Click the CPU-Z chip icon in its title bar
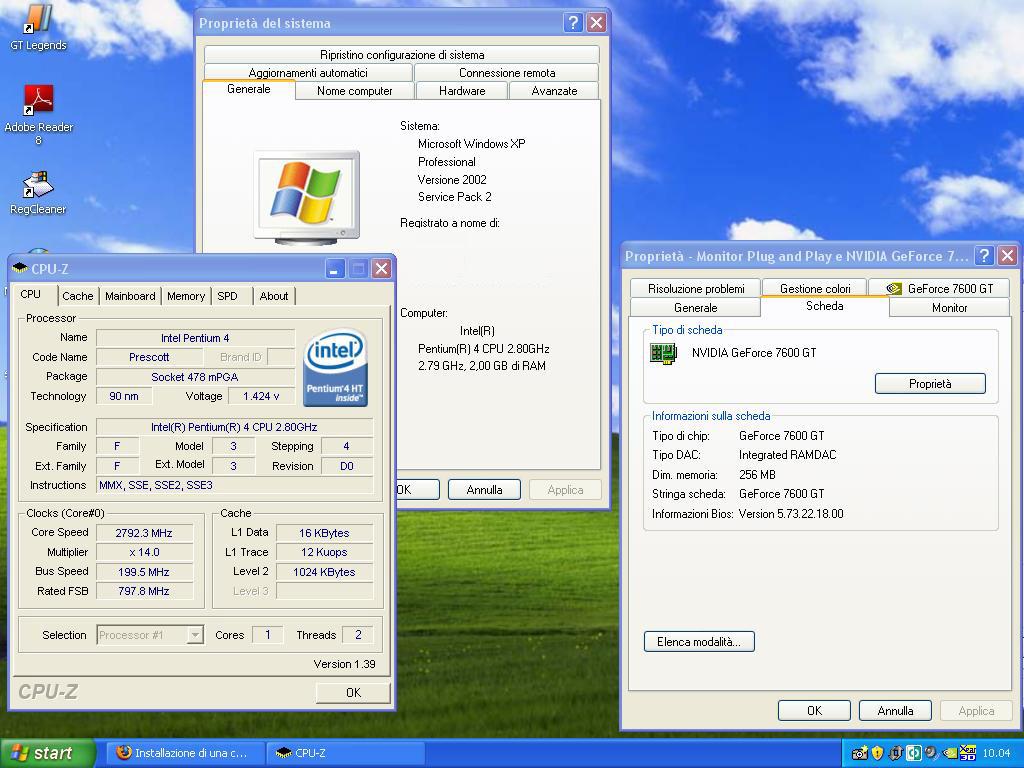1024x768 pixels. 20,268
